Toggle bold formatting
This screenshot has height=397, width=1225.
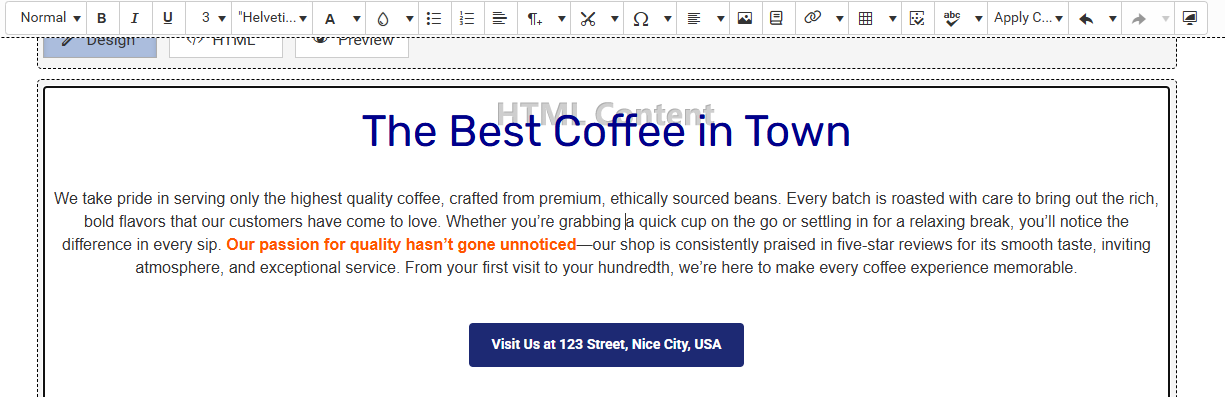click(102, 18)
